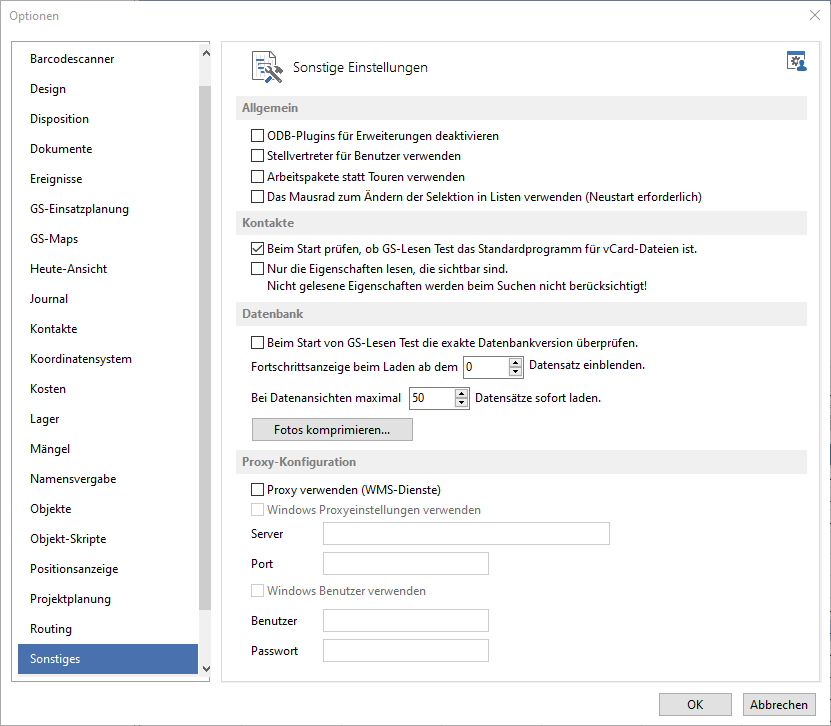Click the Kontakte section header in settings pane
This screenshot has height=726, width=831.
click(521, 223)
